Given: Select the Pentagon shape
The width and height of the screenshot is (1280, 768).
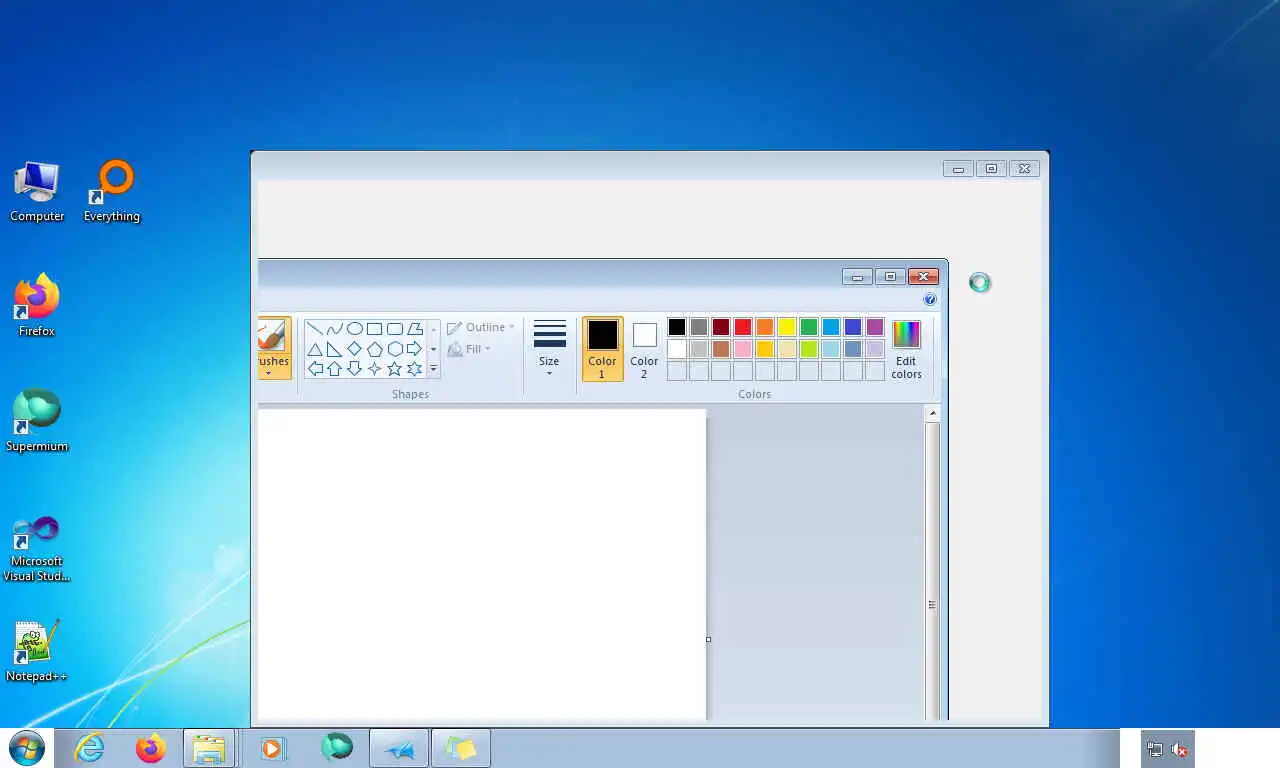Looking at the screenshot, I should [374, 349].
